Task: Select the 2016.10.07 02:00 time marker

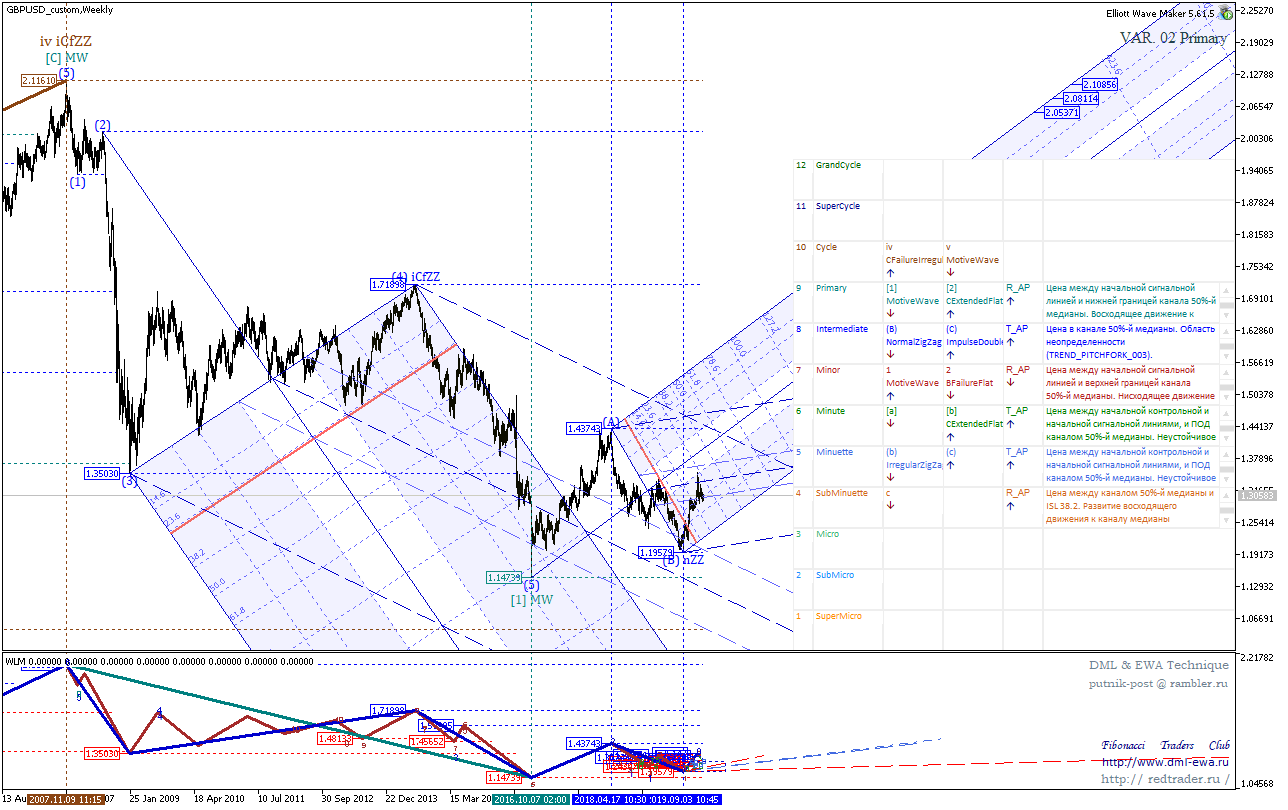Action: pos(532,800)
